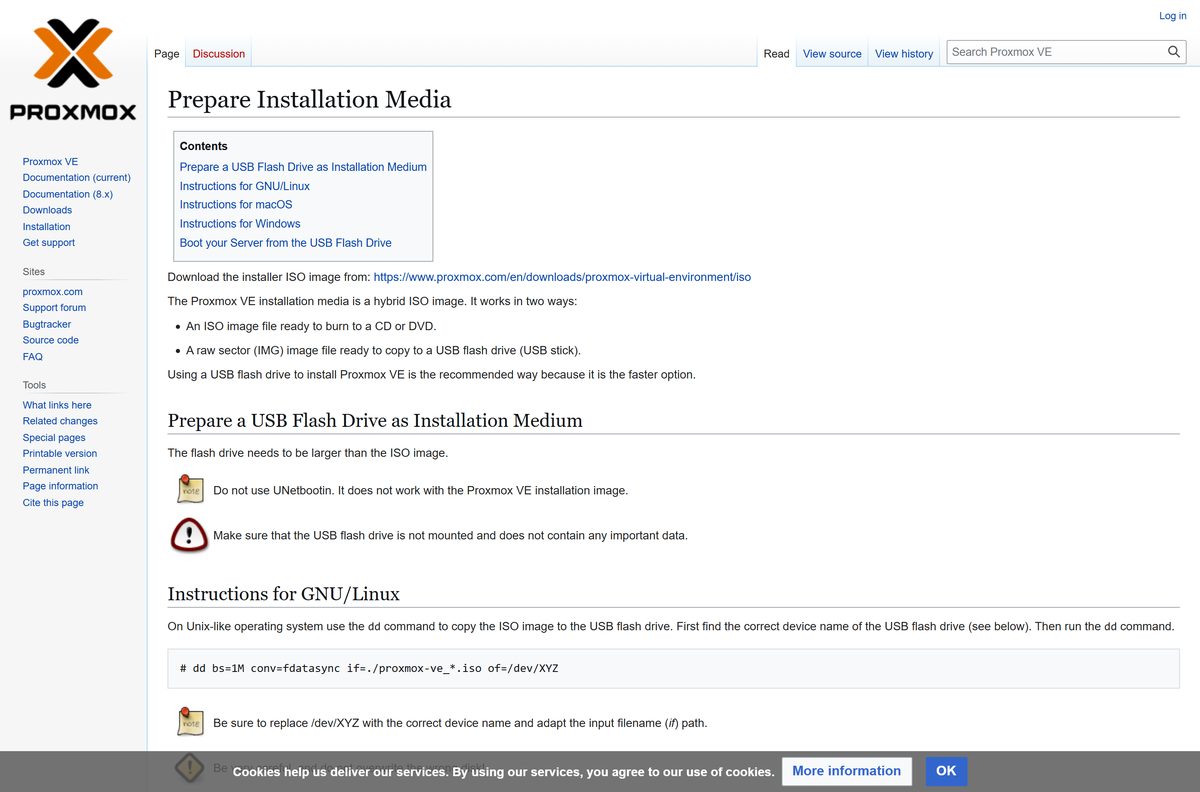This screenshot has height=792, width=1200.
Task: Switch to the Read tab
Action: [x=777, y=54]
